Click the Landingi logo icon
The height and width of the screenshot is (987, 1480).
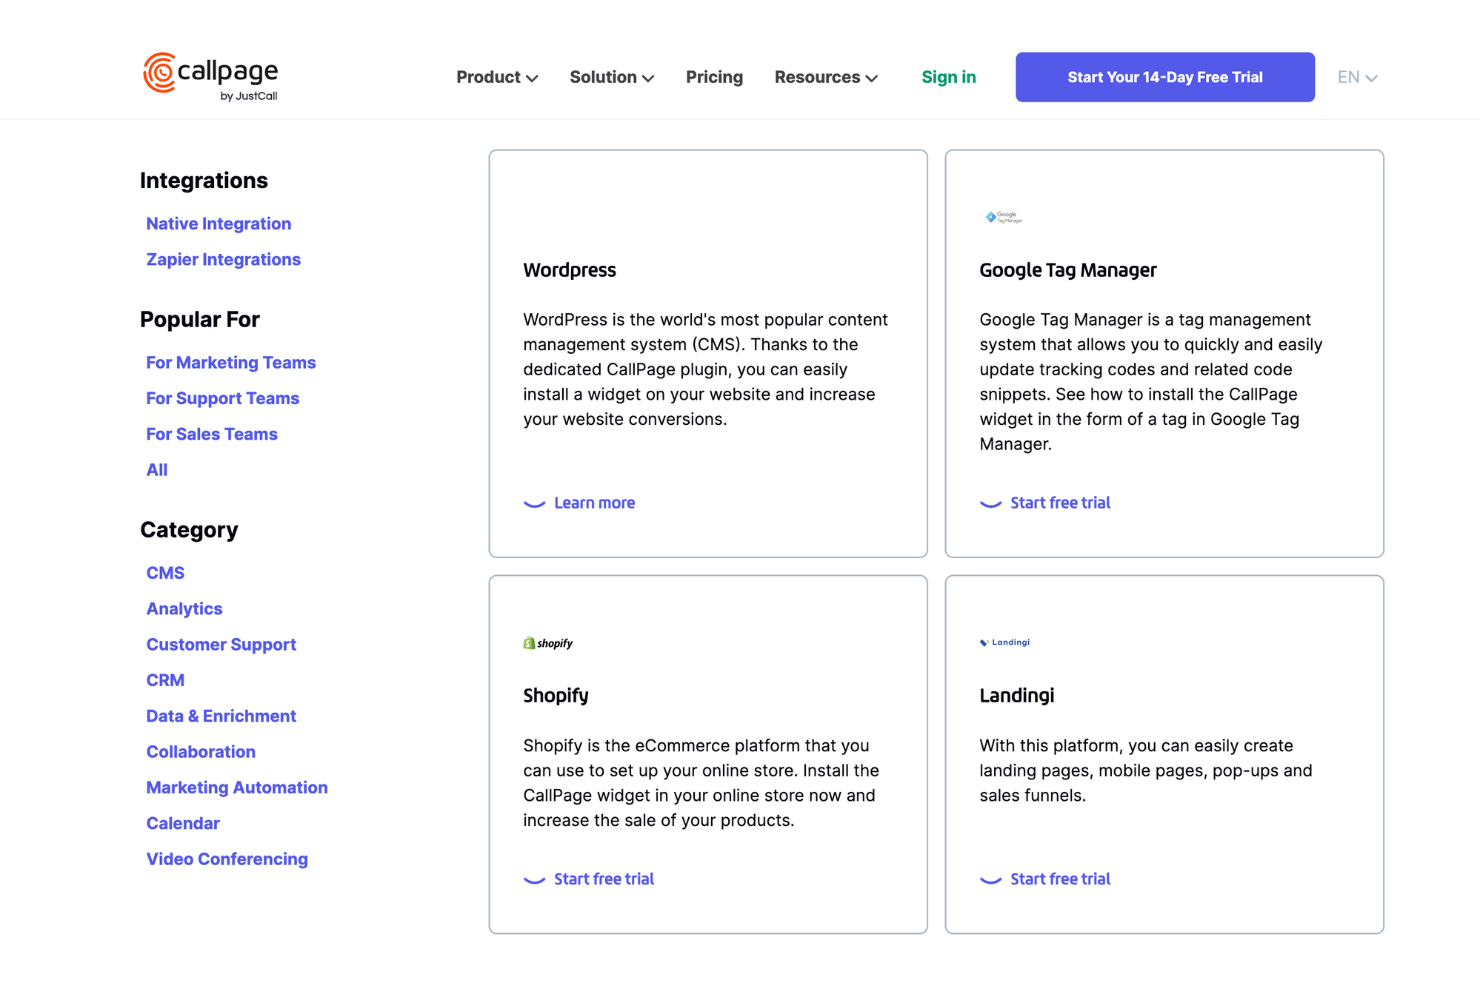coord(1004,642)
